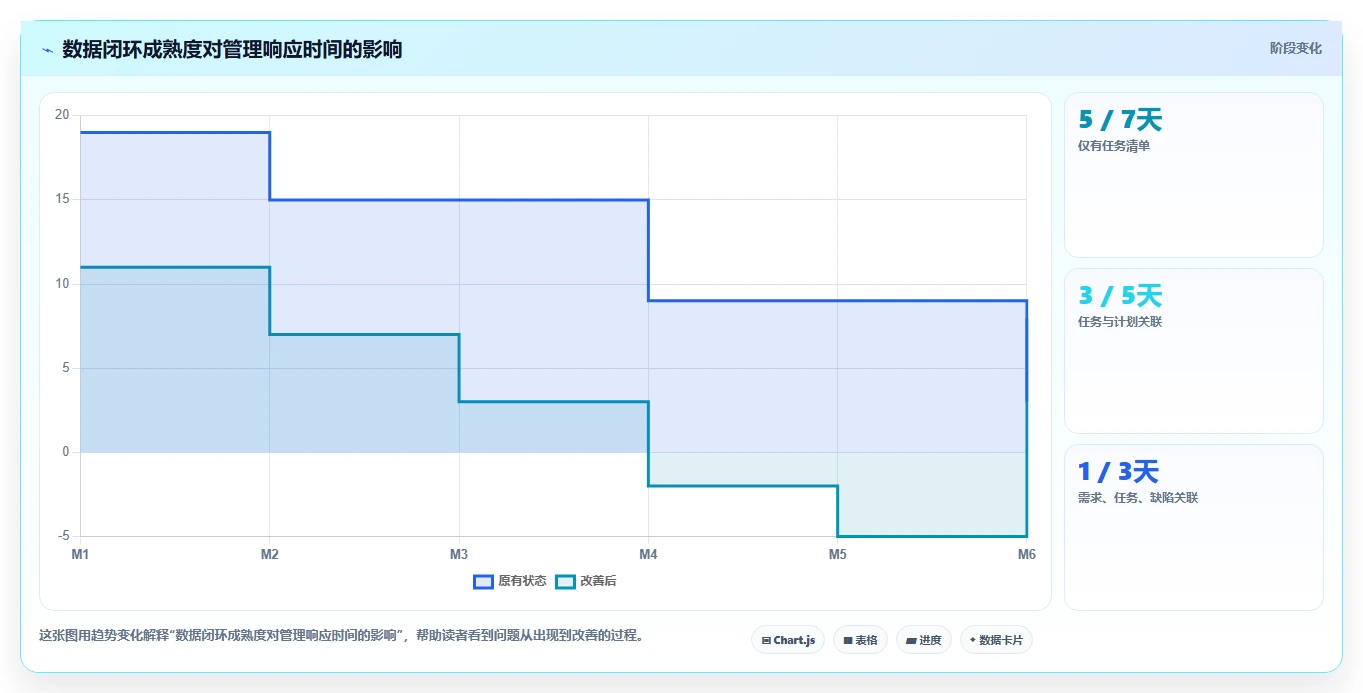
Task: Select the 表格 tag
Action: 860,640
